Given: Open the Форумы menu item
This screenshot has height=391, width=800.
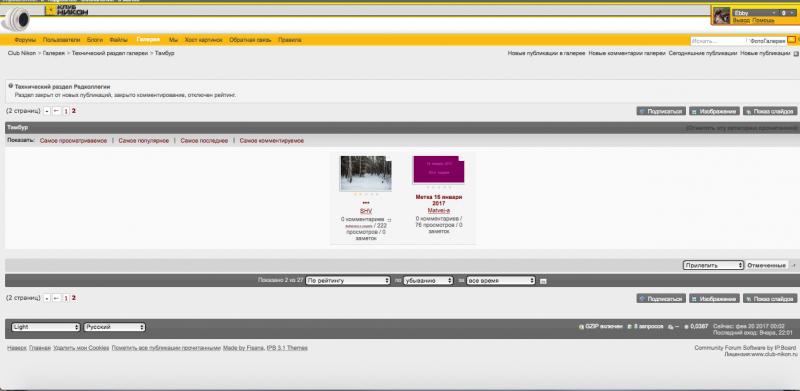Looking at the screenshot, I should (x=25, y=40).
